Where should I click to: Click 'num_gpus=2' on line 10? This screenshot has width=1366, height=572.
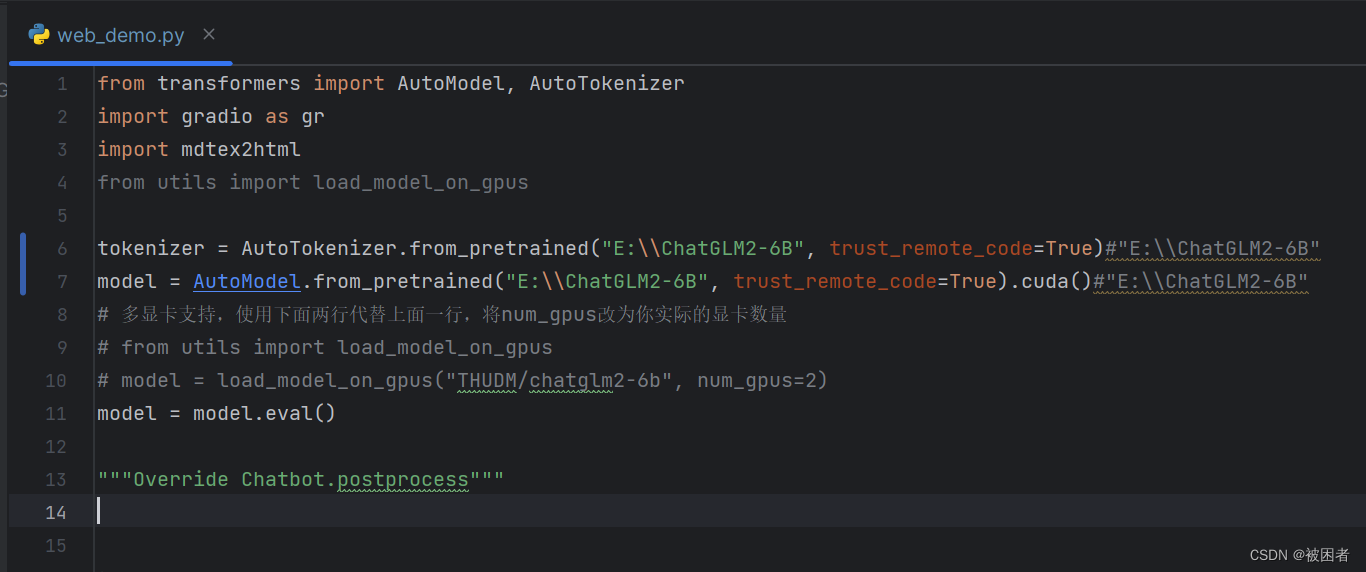pos(757,381)
